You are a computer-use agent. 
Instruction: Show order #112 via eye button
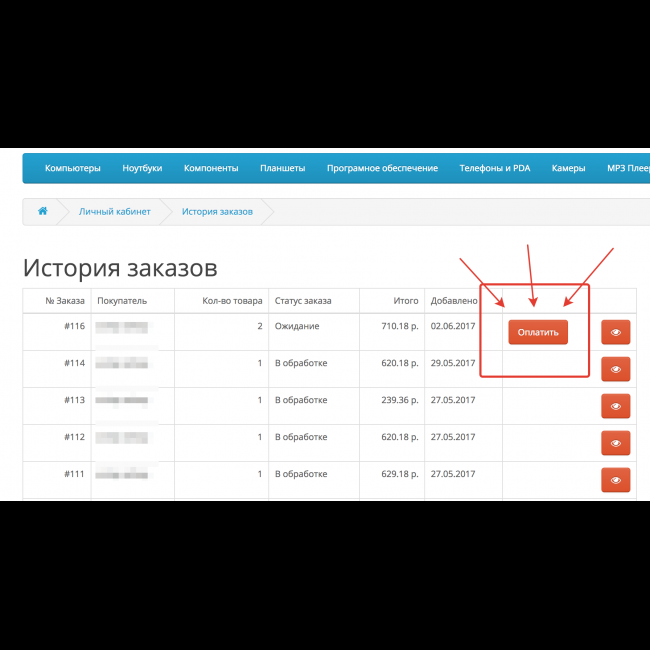615,443
